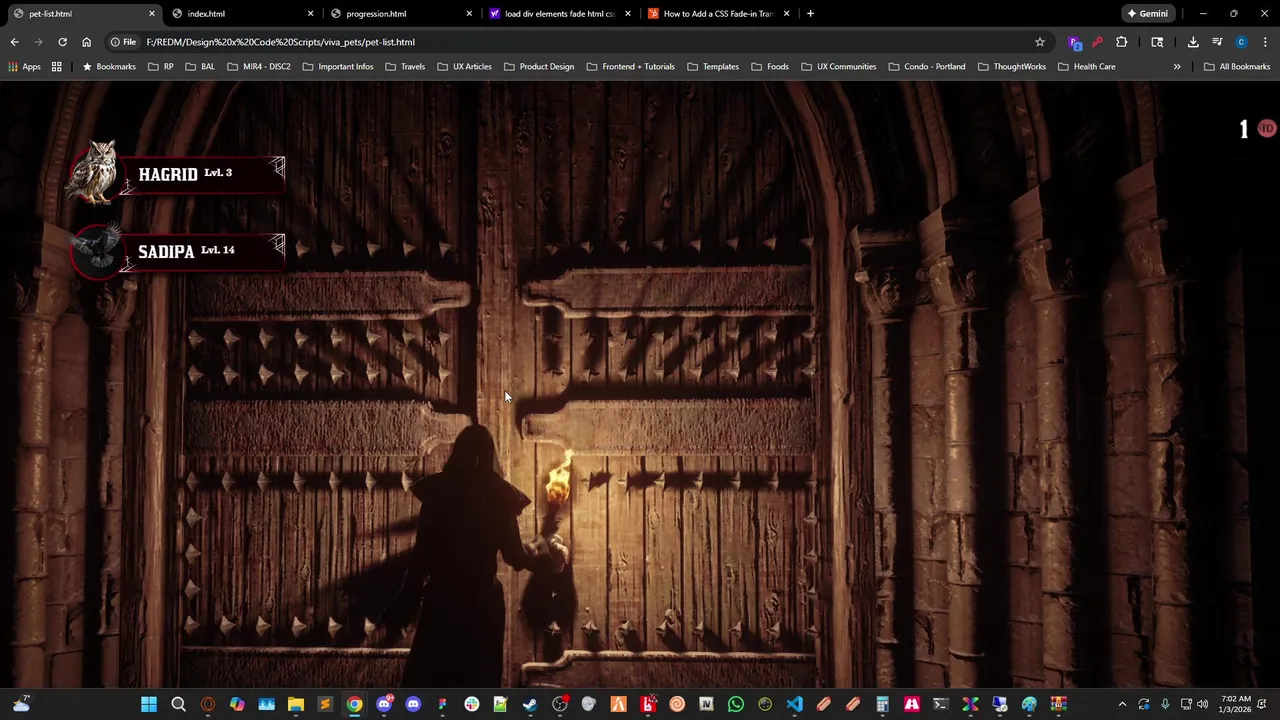Viewport: 1280px width, 720px height.
Task: Open the Health Care bookmark folder
Action: coord(1086,67)
